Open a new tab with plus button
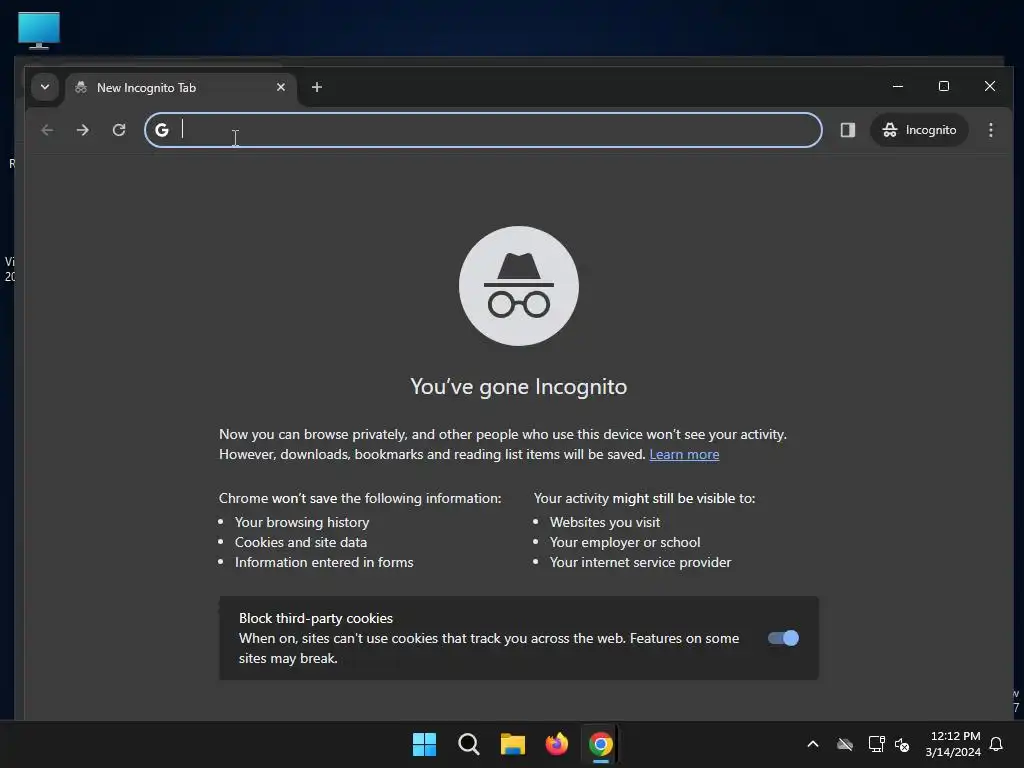 pos(317,87)
